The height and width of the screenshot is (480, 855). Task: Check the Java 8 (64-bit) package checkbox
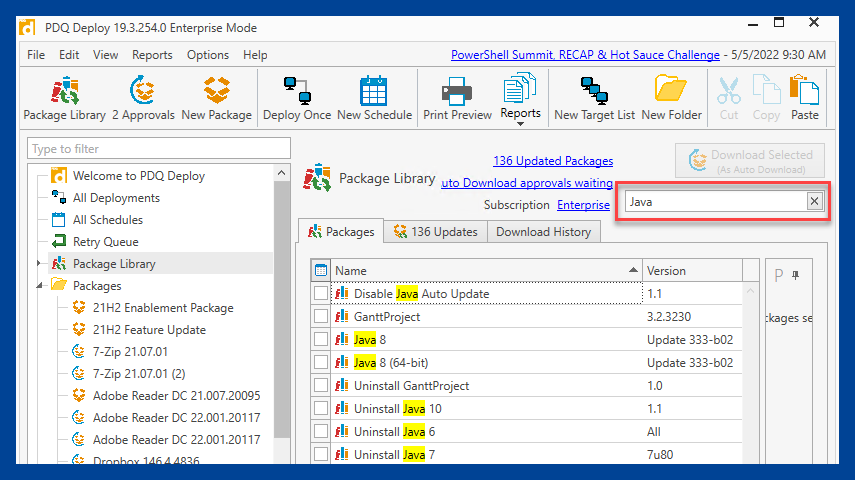click(x=321, y=362)
